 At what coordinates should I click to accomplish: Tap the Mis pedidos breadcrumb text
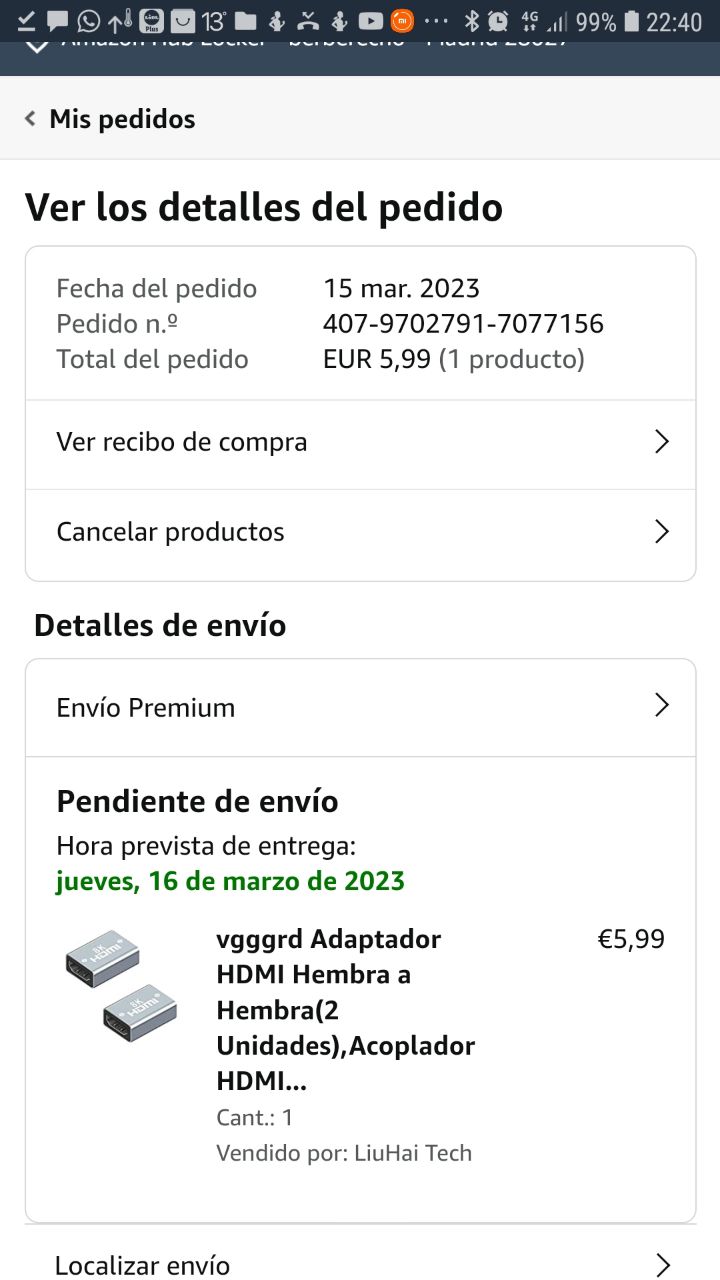[122, 119]
